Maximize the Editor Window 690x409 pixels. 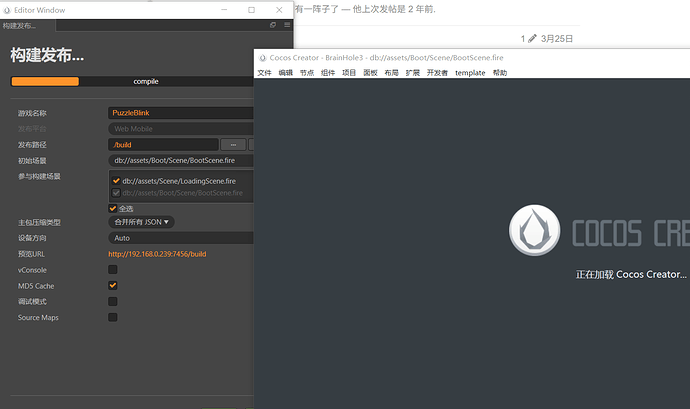point(251,10)
